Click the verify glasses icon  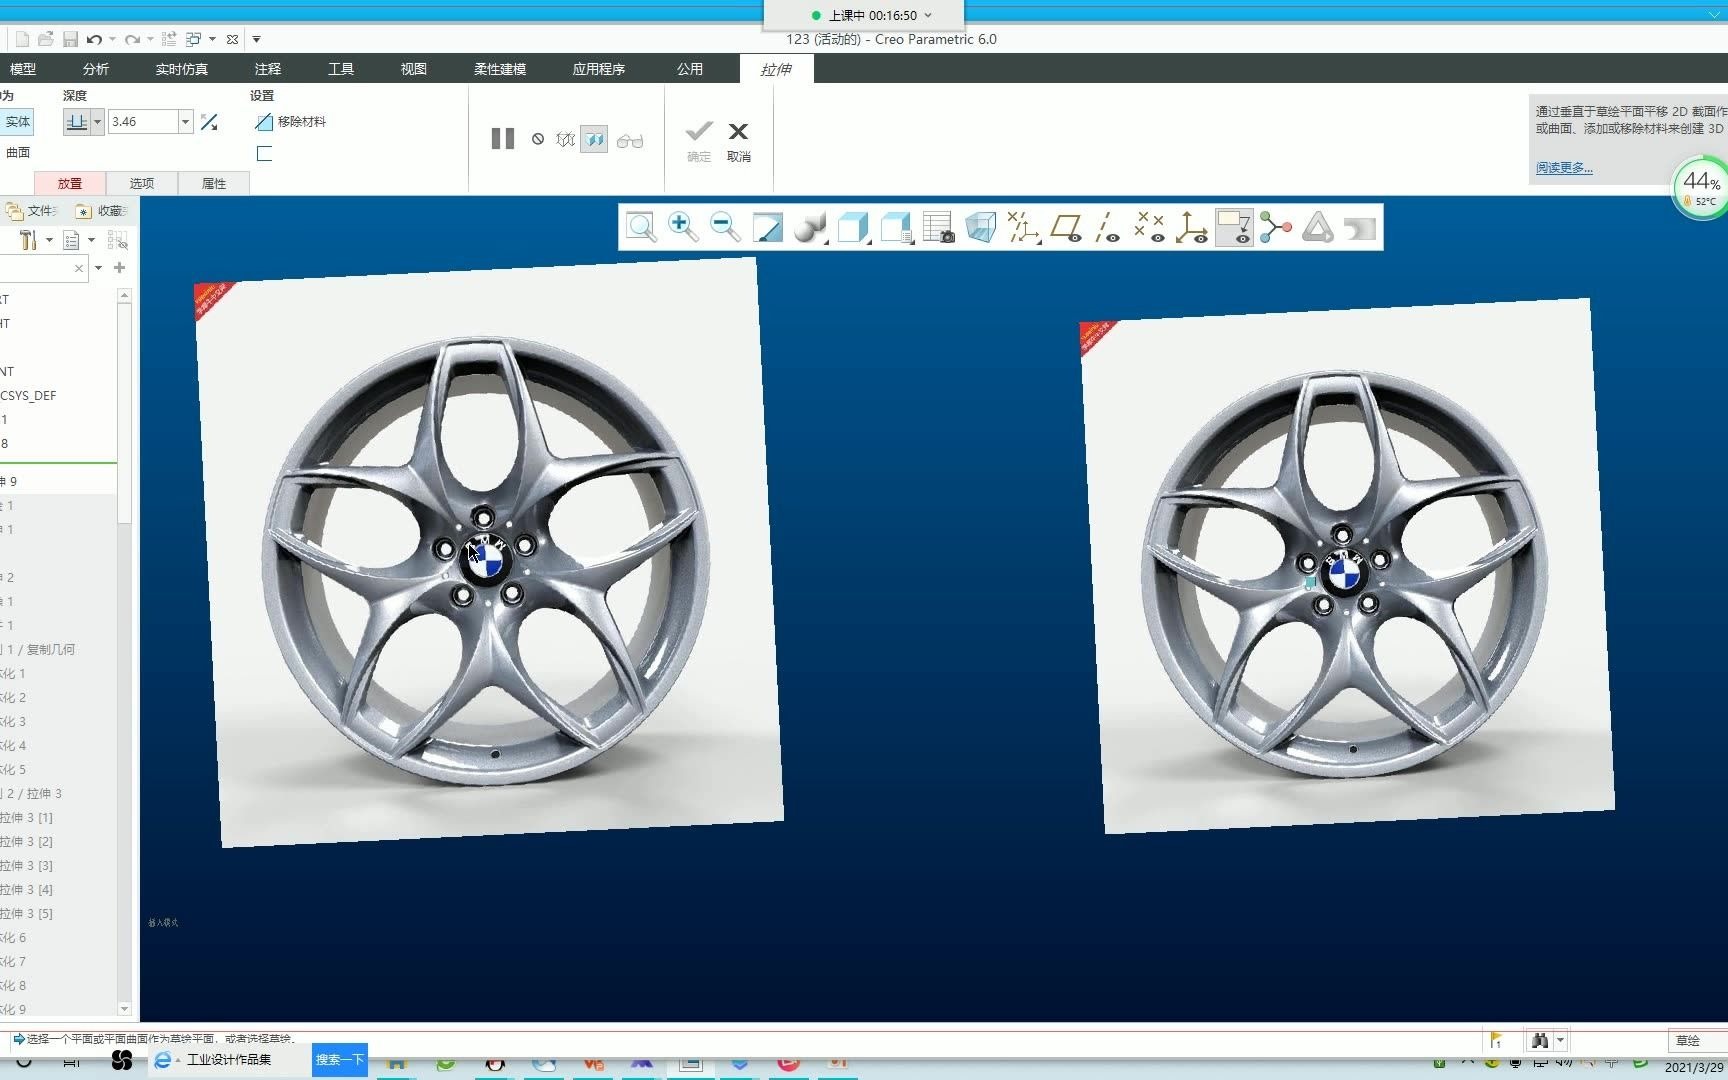(x=630, y=141)
